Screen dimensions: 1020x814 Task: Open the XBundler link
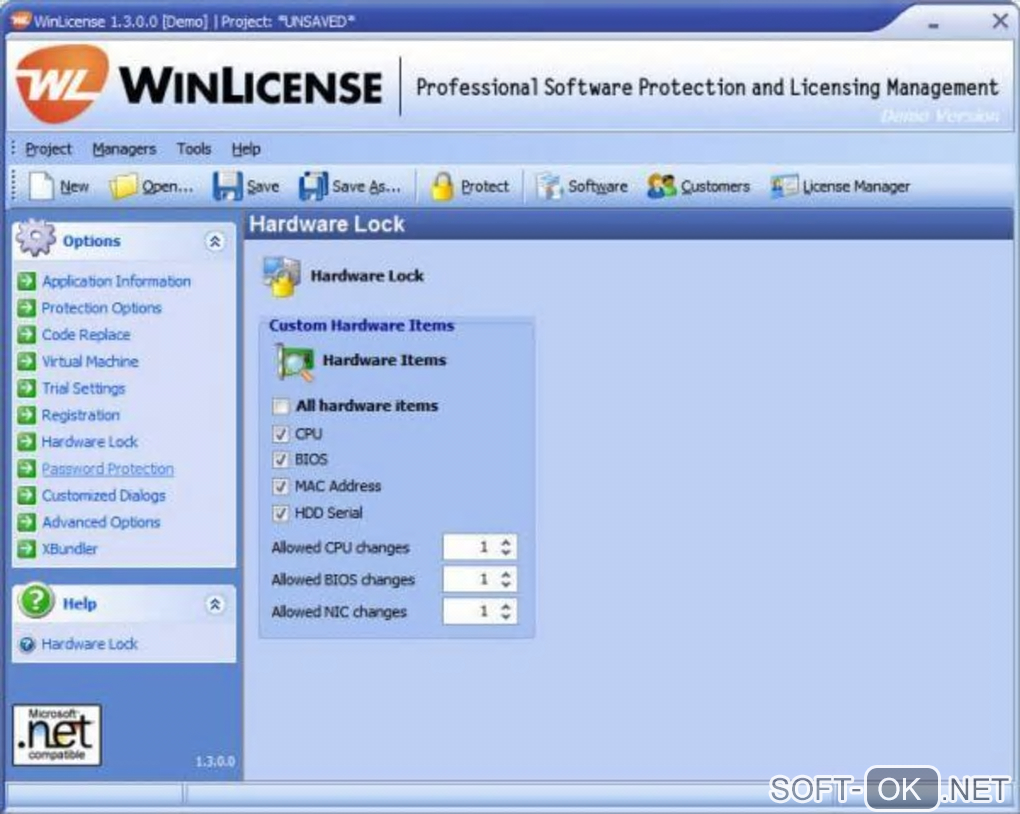[x=70, y=549]
